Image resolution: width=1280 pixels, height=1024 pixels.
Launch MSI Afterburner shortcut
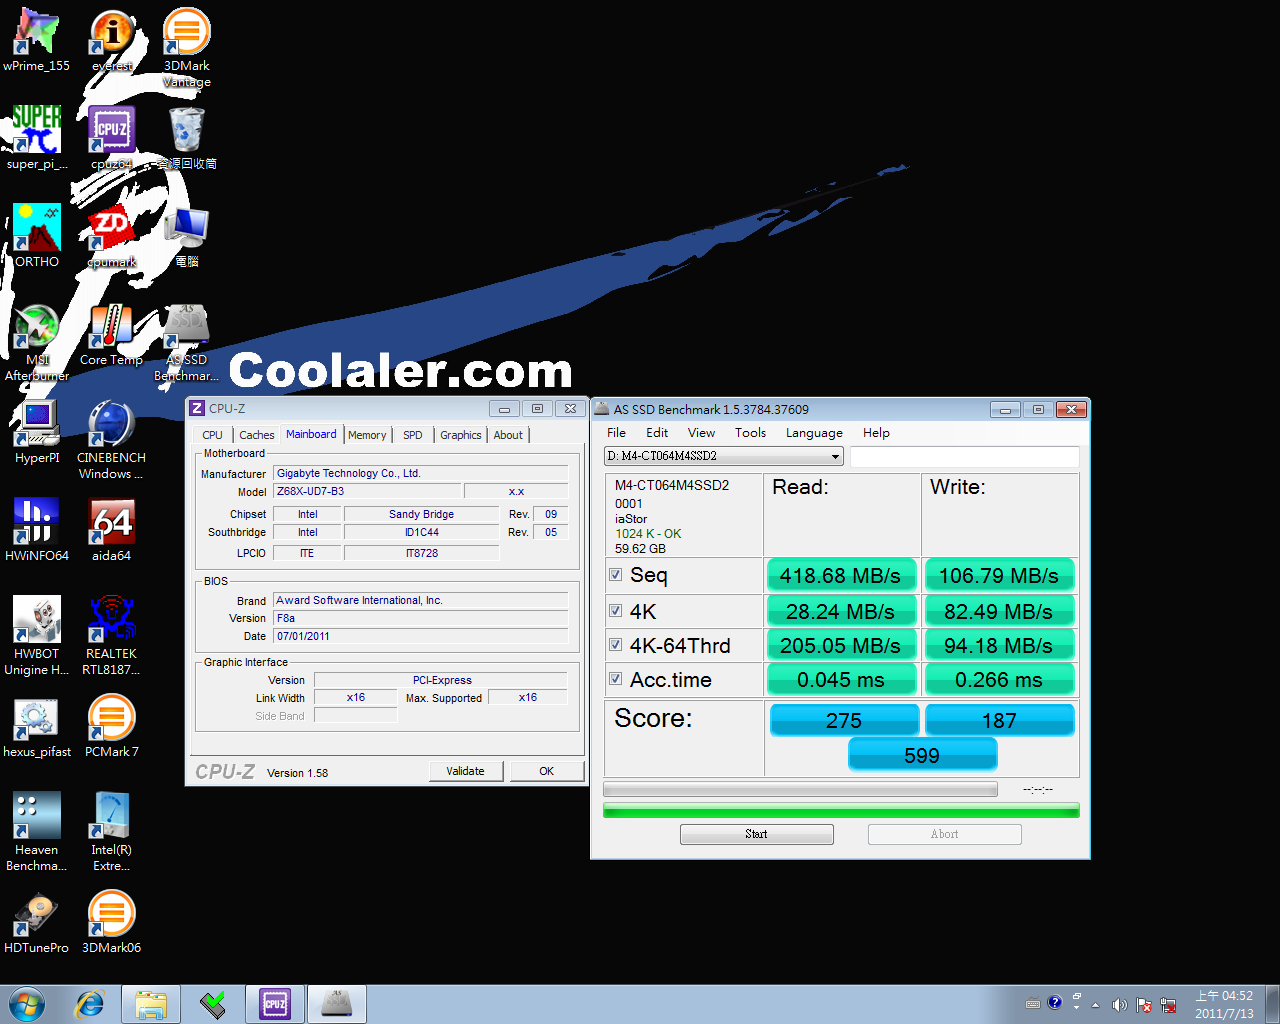tap(37, 342)
